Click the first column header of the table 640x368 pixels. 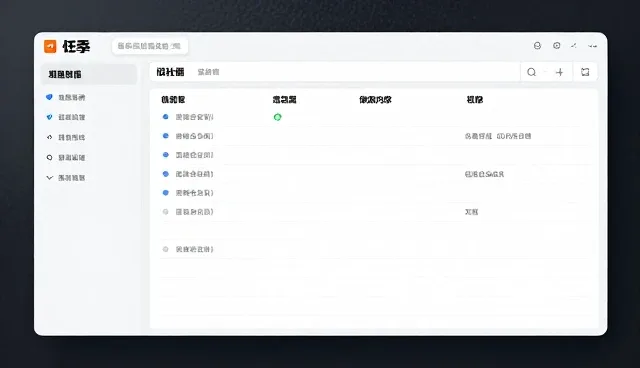(173, 100)
